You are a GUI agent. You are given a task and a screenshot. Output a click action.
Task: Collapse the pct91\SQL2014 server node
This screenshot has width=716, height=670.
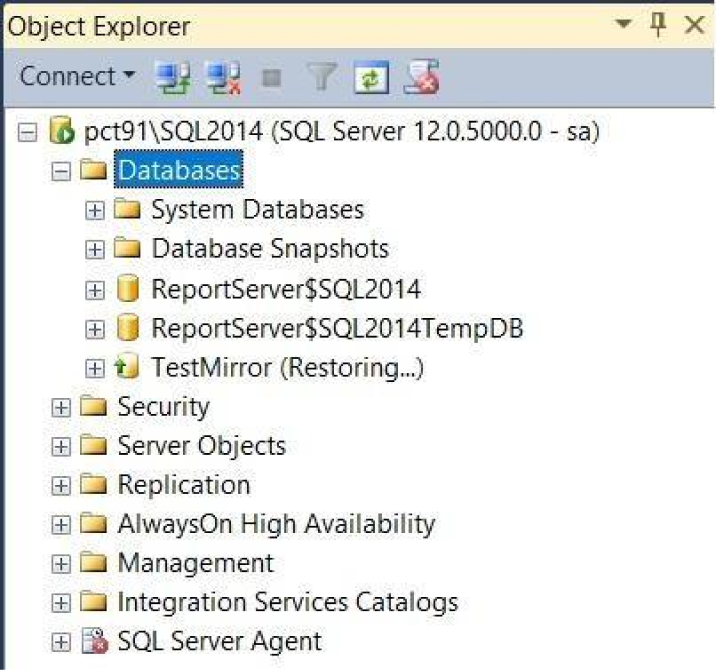[x=27, y=133]
